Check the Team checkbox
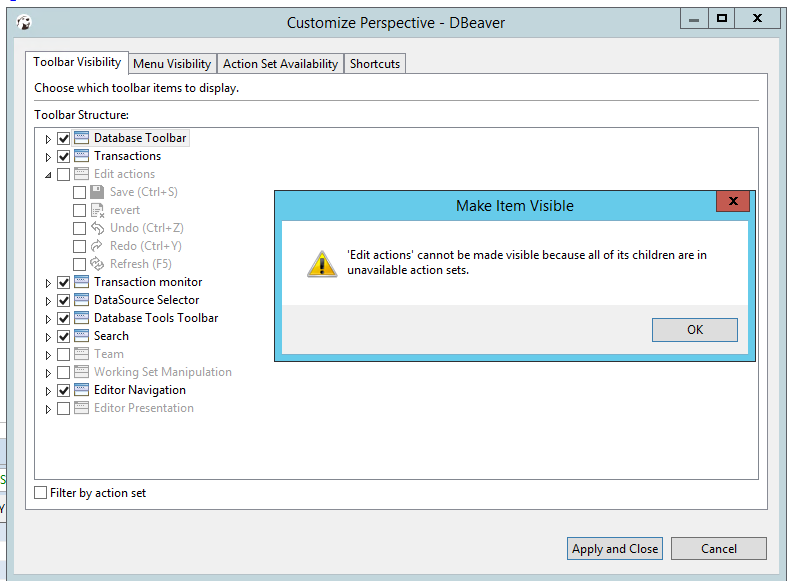Screen dimensions: 787x581 tap(63, 355)
